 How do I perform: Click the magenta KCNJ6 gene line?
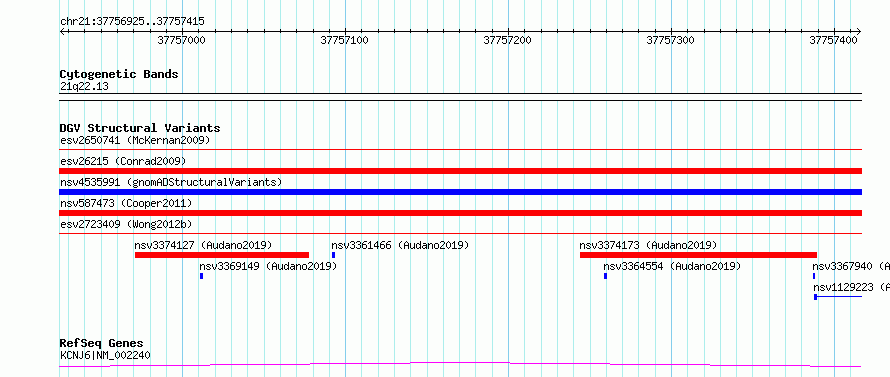(x=460, y=364)
